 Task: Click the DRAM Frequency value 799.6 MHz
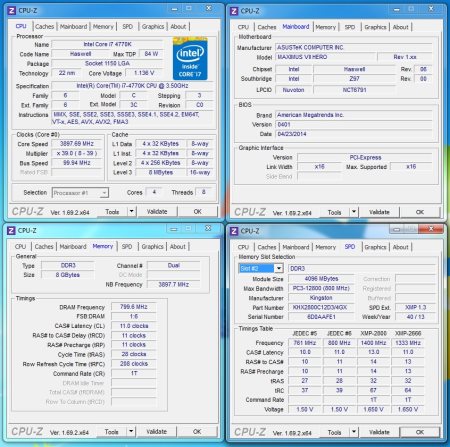click(134, 307)
